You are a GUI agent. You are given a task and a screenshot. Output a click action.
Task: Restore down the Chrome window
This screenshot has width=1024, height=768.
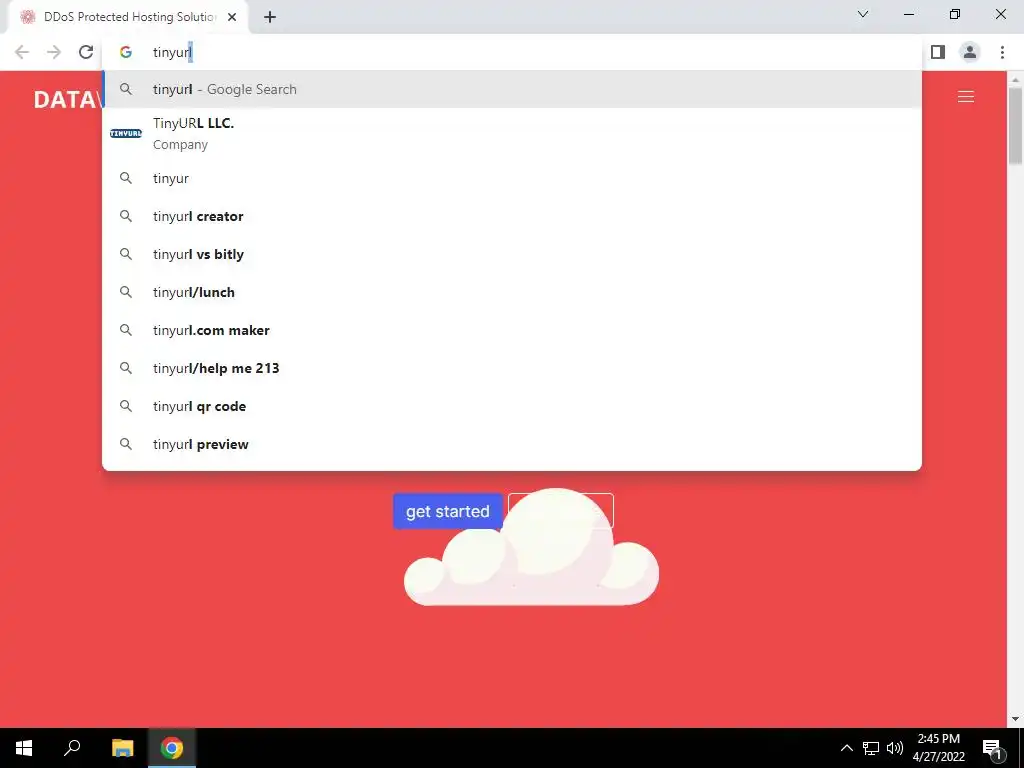click(955, 14)
